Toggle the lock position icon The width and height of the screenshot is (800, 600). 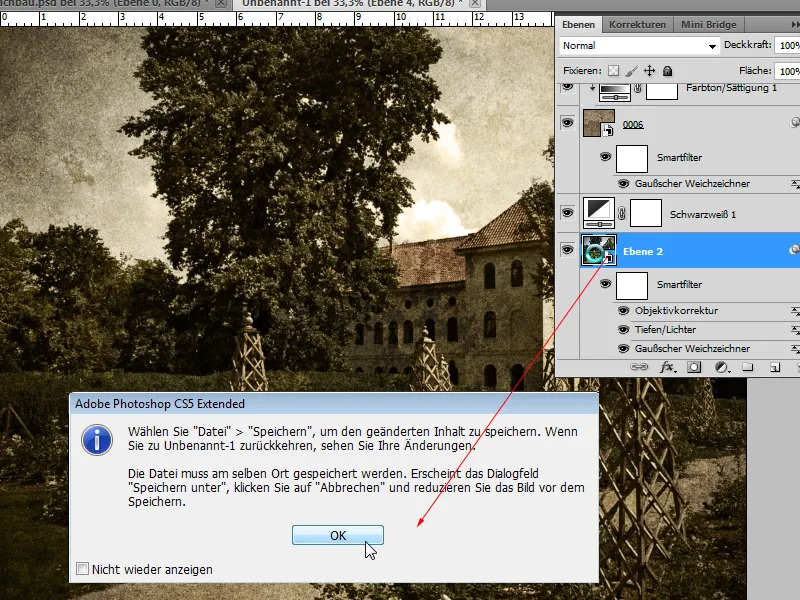649,71
